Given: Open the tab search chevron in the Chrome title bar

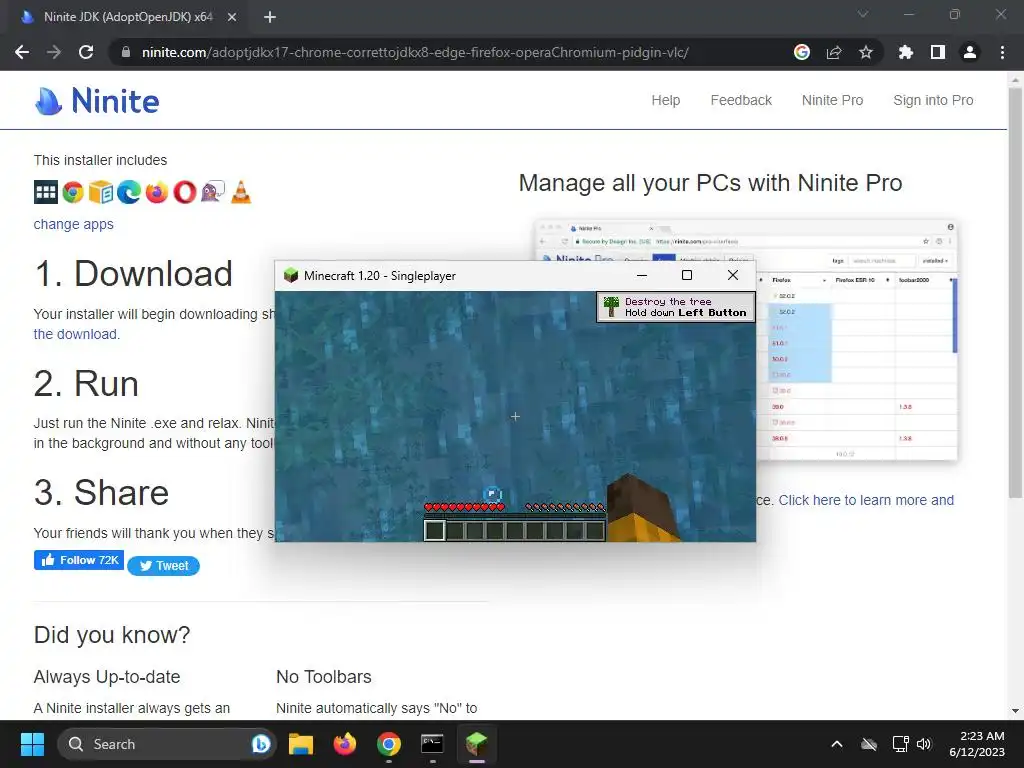Looking at the screenshot, I should [x=863, y=14].
